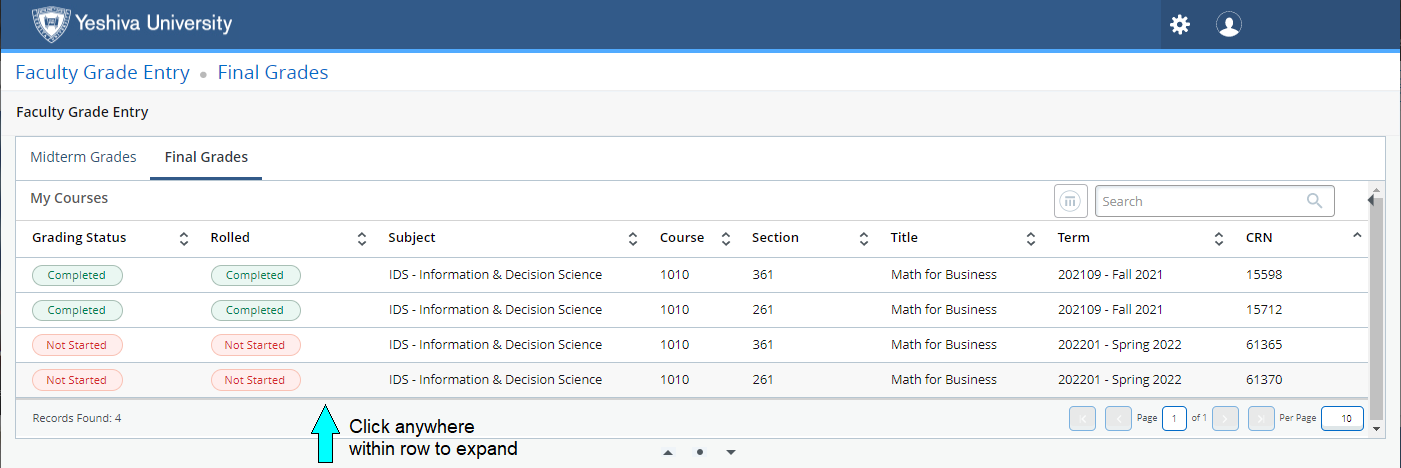
Task: Click the down triangle below the table
Action: 731,453
